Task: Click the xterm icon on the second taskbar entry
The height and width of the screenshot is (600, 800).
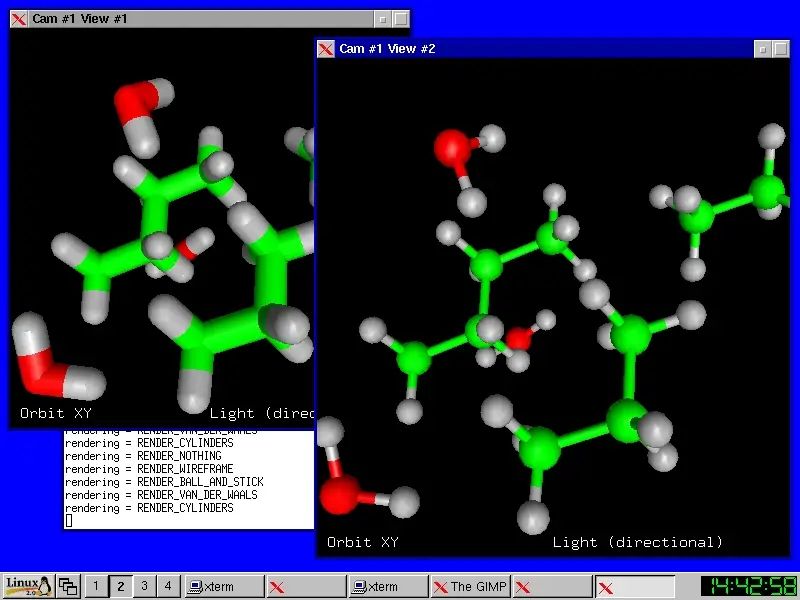Action: coord(360,586)
